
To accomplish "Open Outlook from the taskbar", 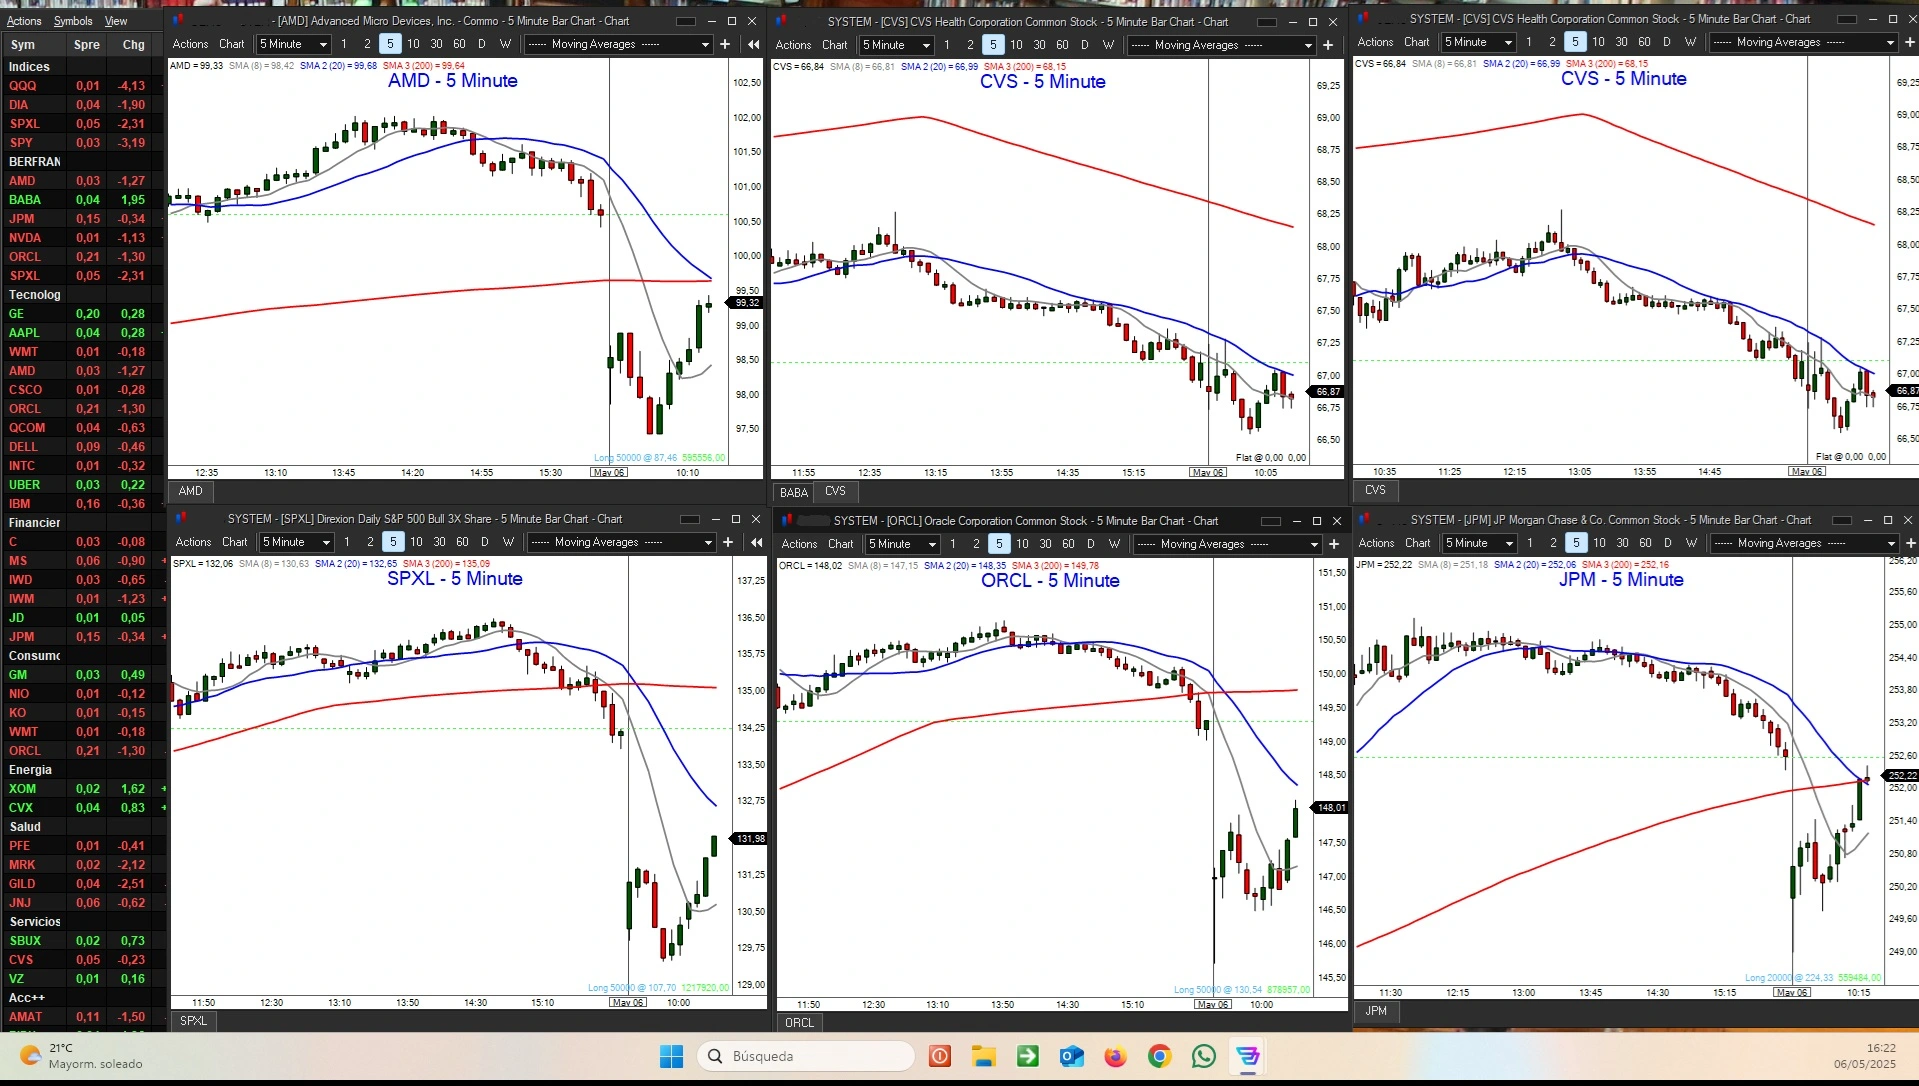I will (x=1071, y=1056).
